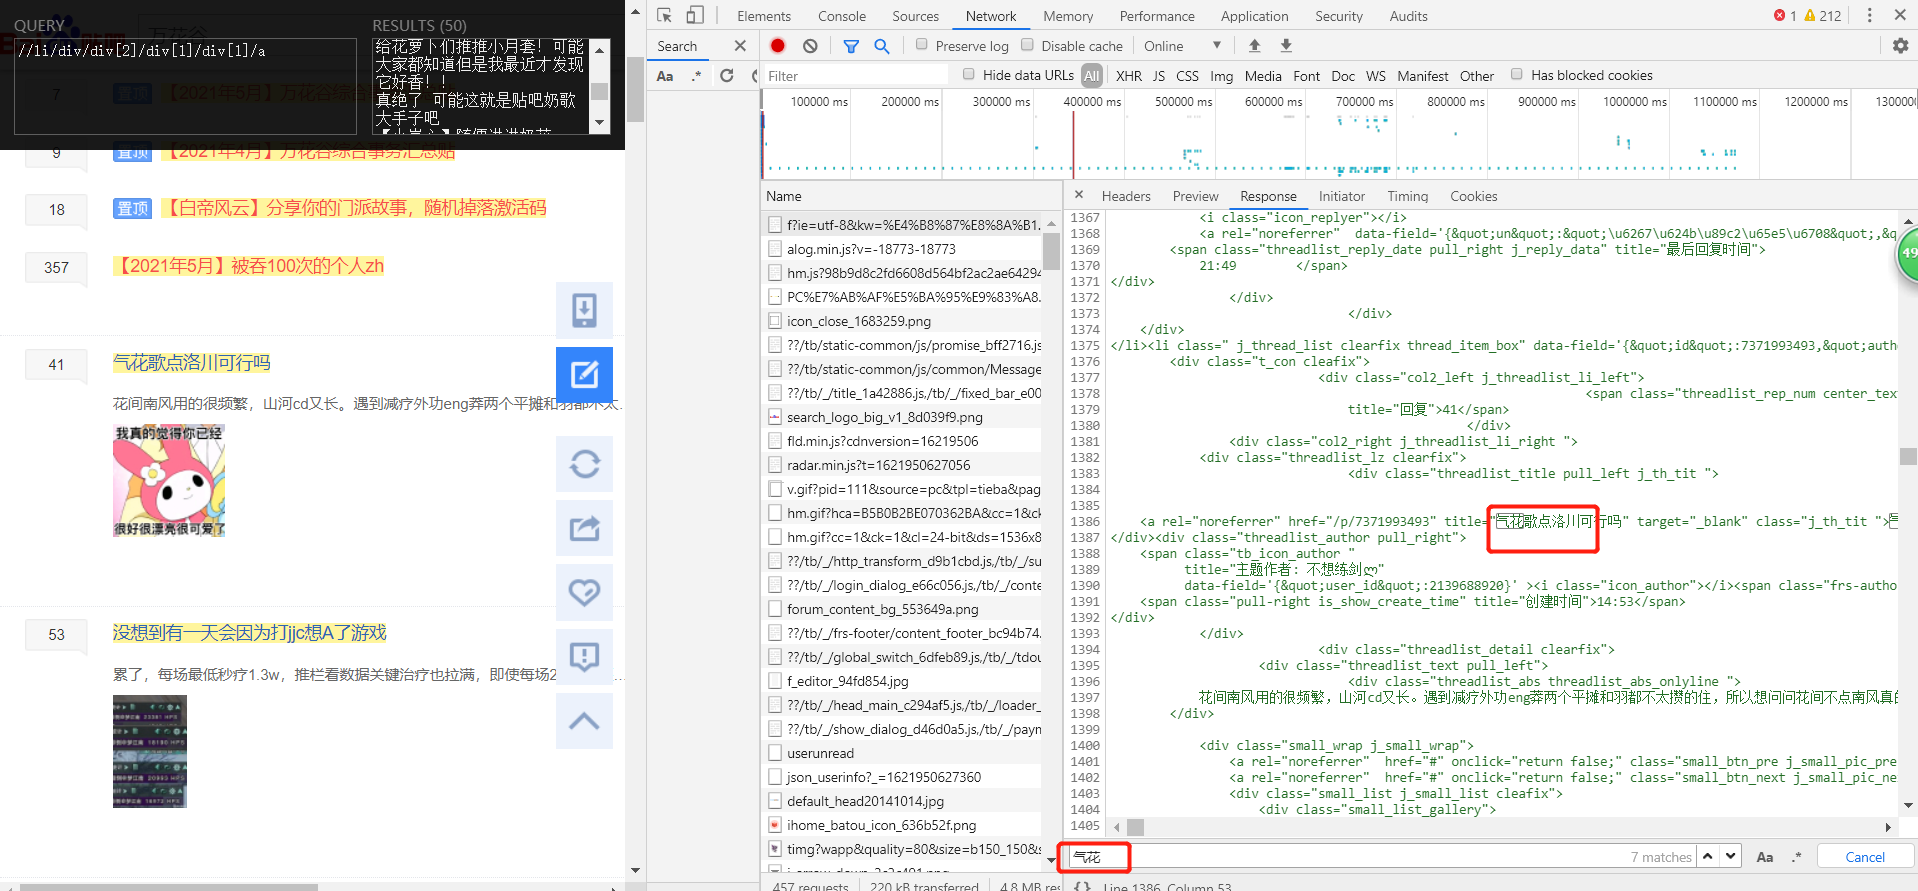
Task: Close the request details pane
Action: (x=1079, y=195)
